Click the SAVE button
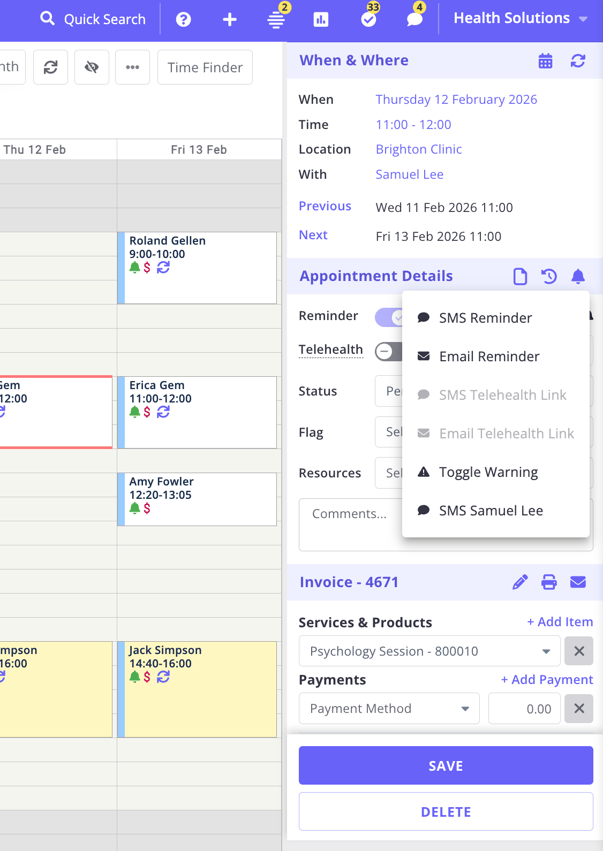 click(445, 766)
